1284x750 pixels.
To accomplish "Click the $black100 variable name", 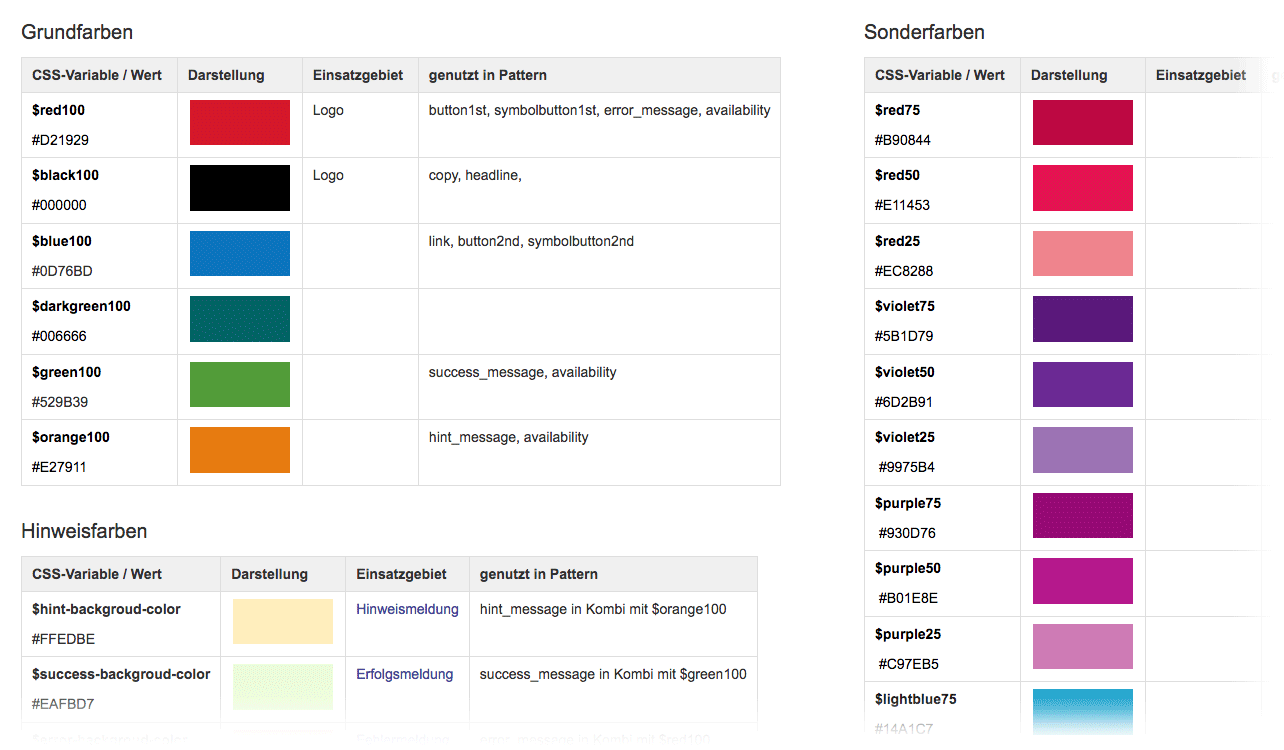I will click(x=65, y=175).
